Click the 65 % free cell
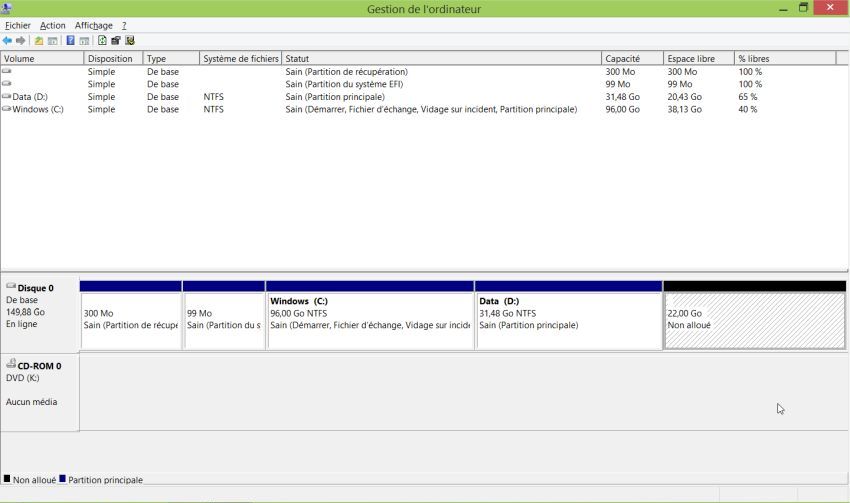The height and width of the screenshot is (503, 850). (748, 96)
